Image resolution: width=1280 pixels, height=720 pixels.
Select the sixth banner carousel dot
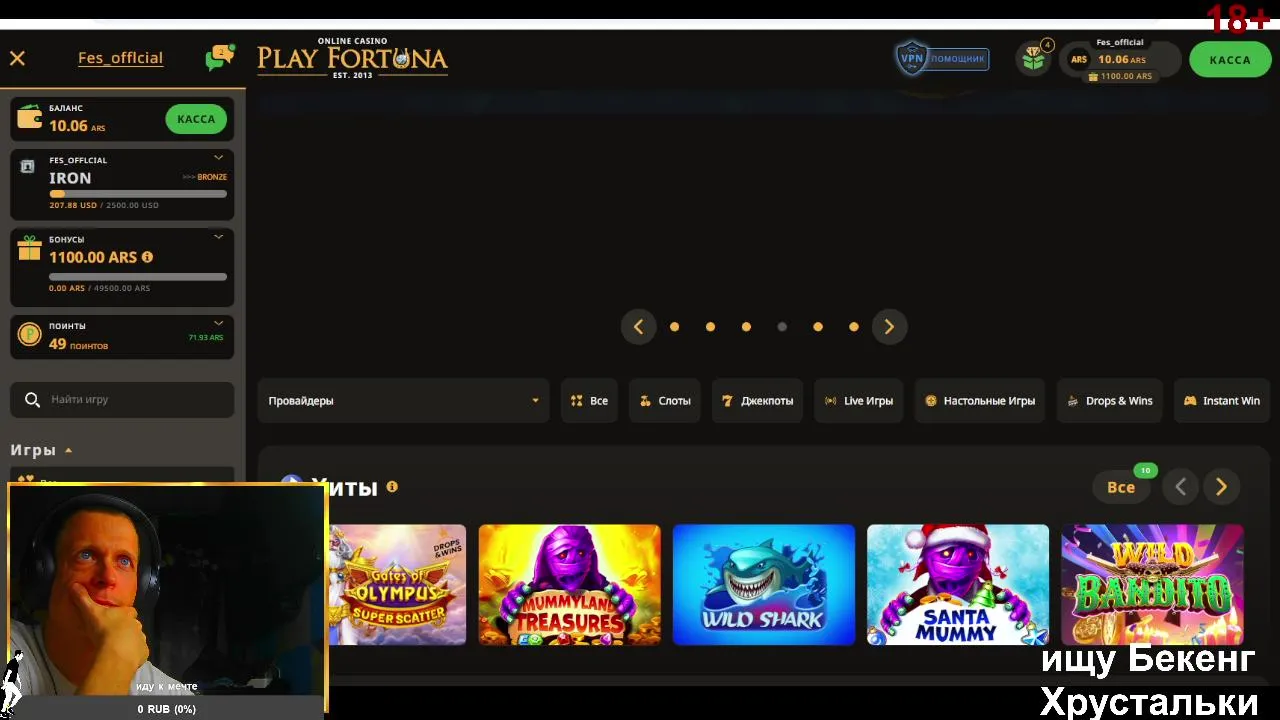[x=854, y=327]
